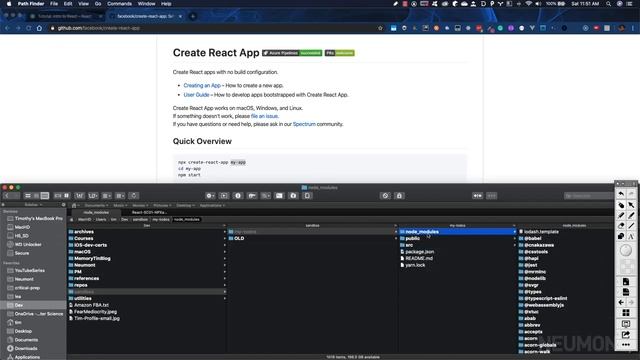Viewport: 640px width, 360px height.
Task: Select README.md file
Action: [x=419, y=258]
